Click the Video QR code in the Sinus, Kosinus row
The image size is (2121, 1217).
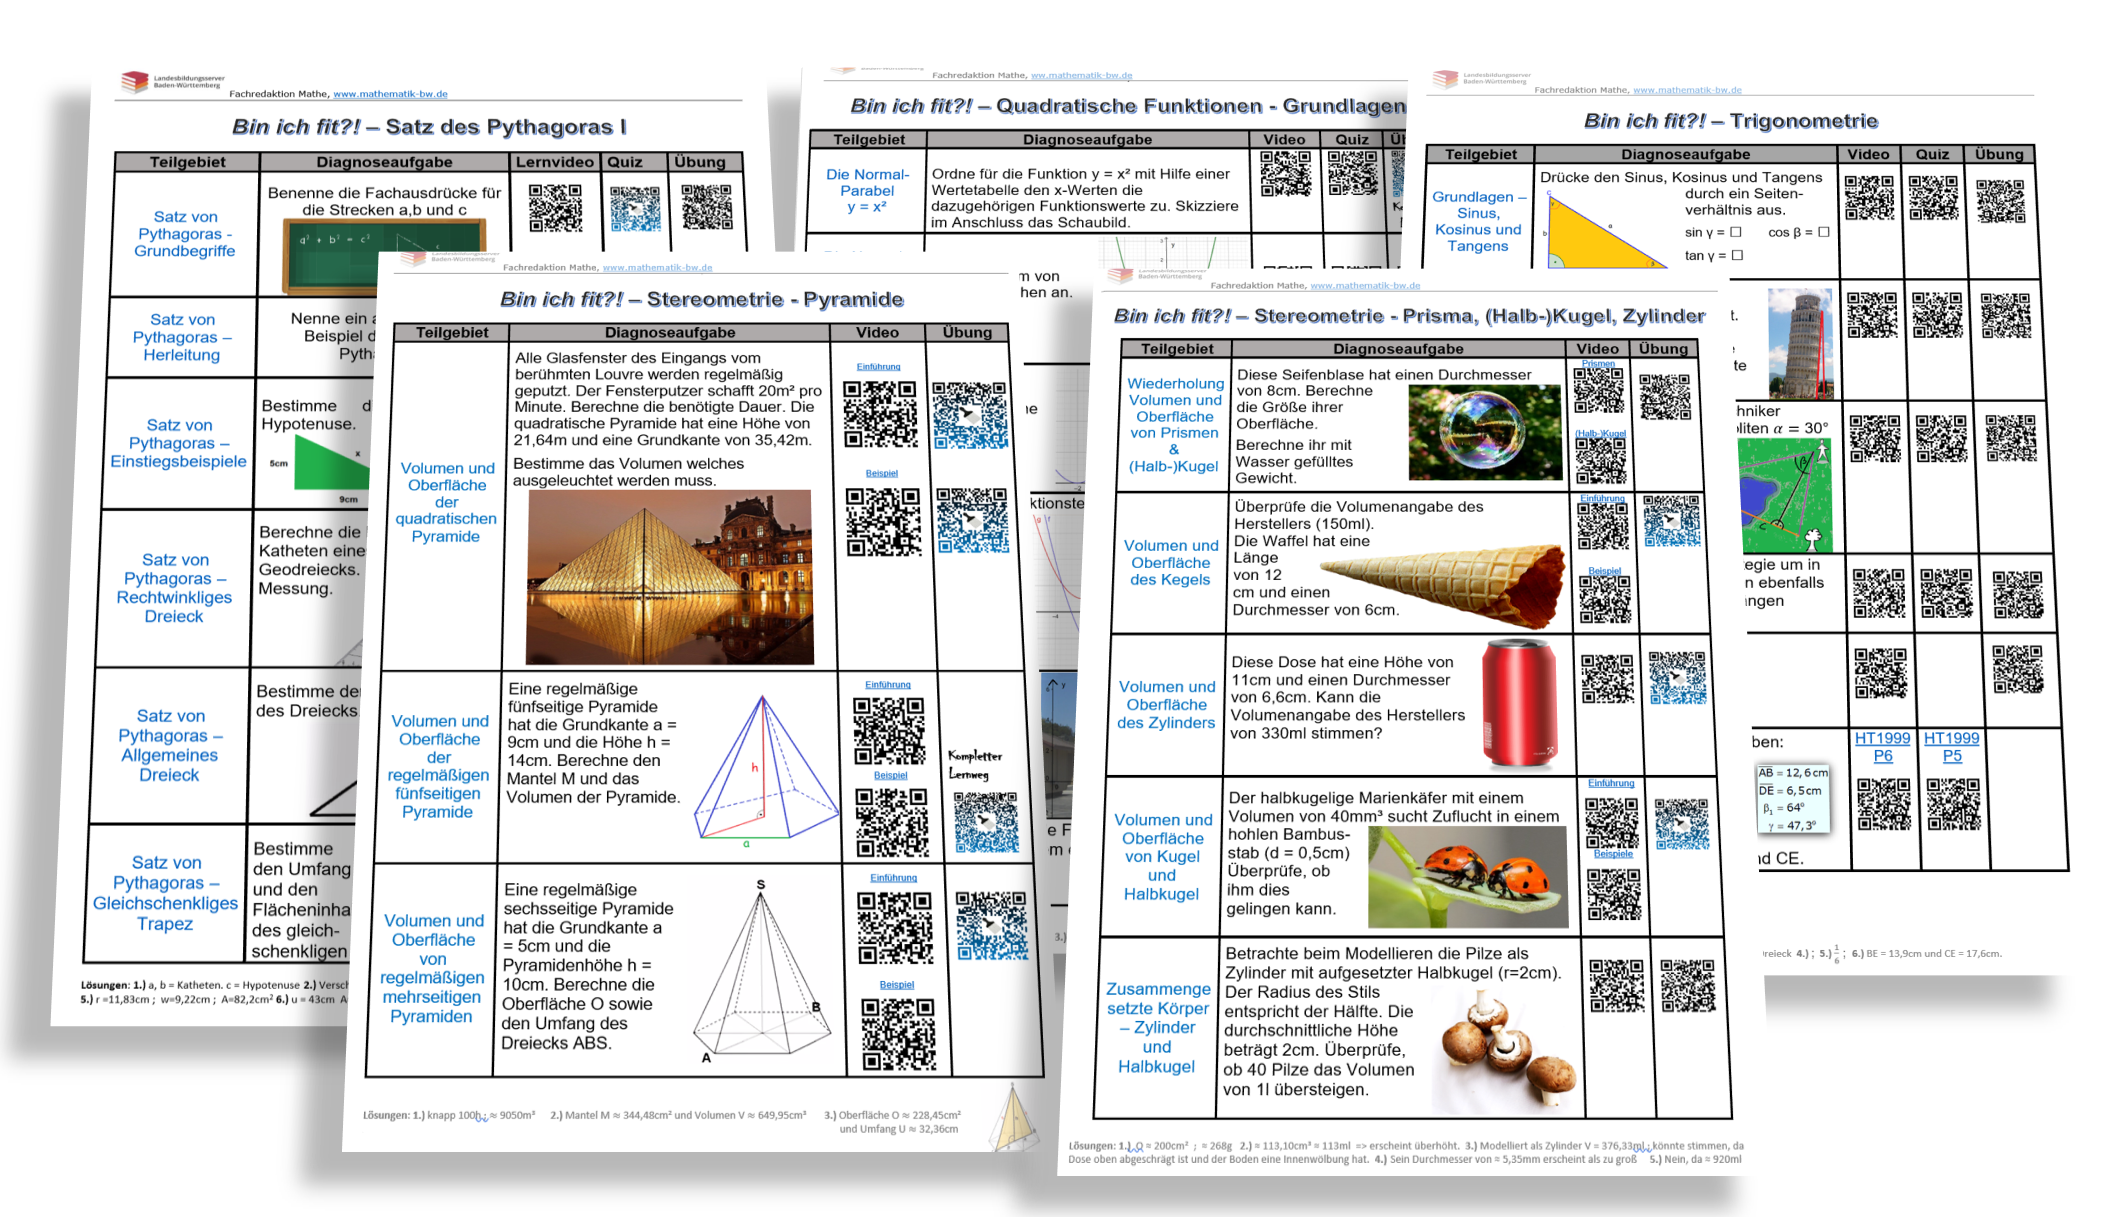(1869, 198)
